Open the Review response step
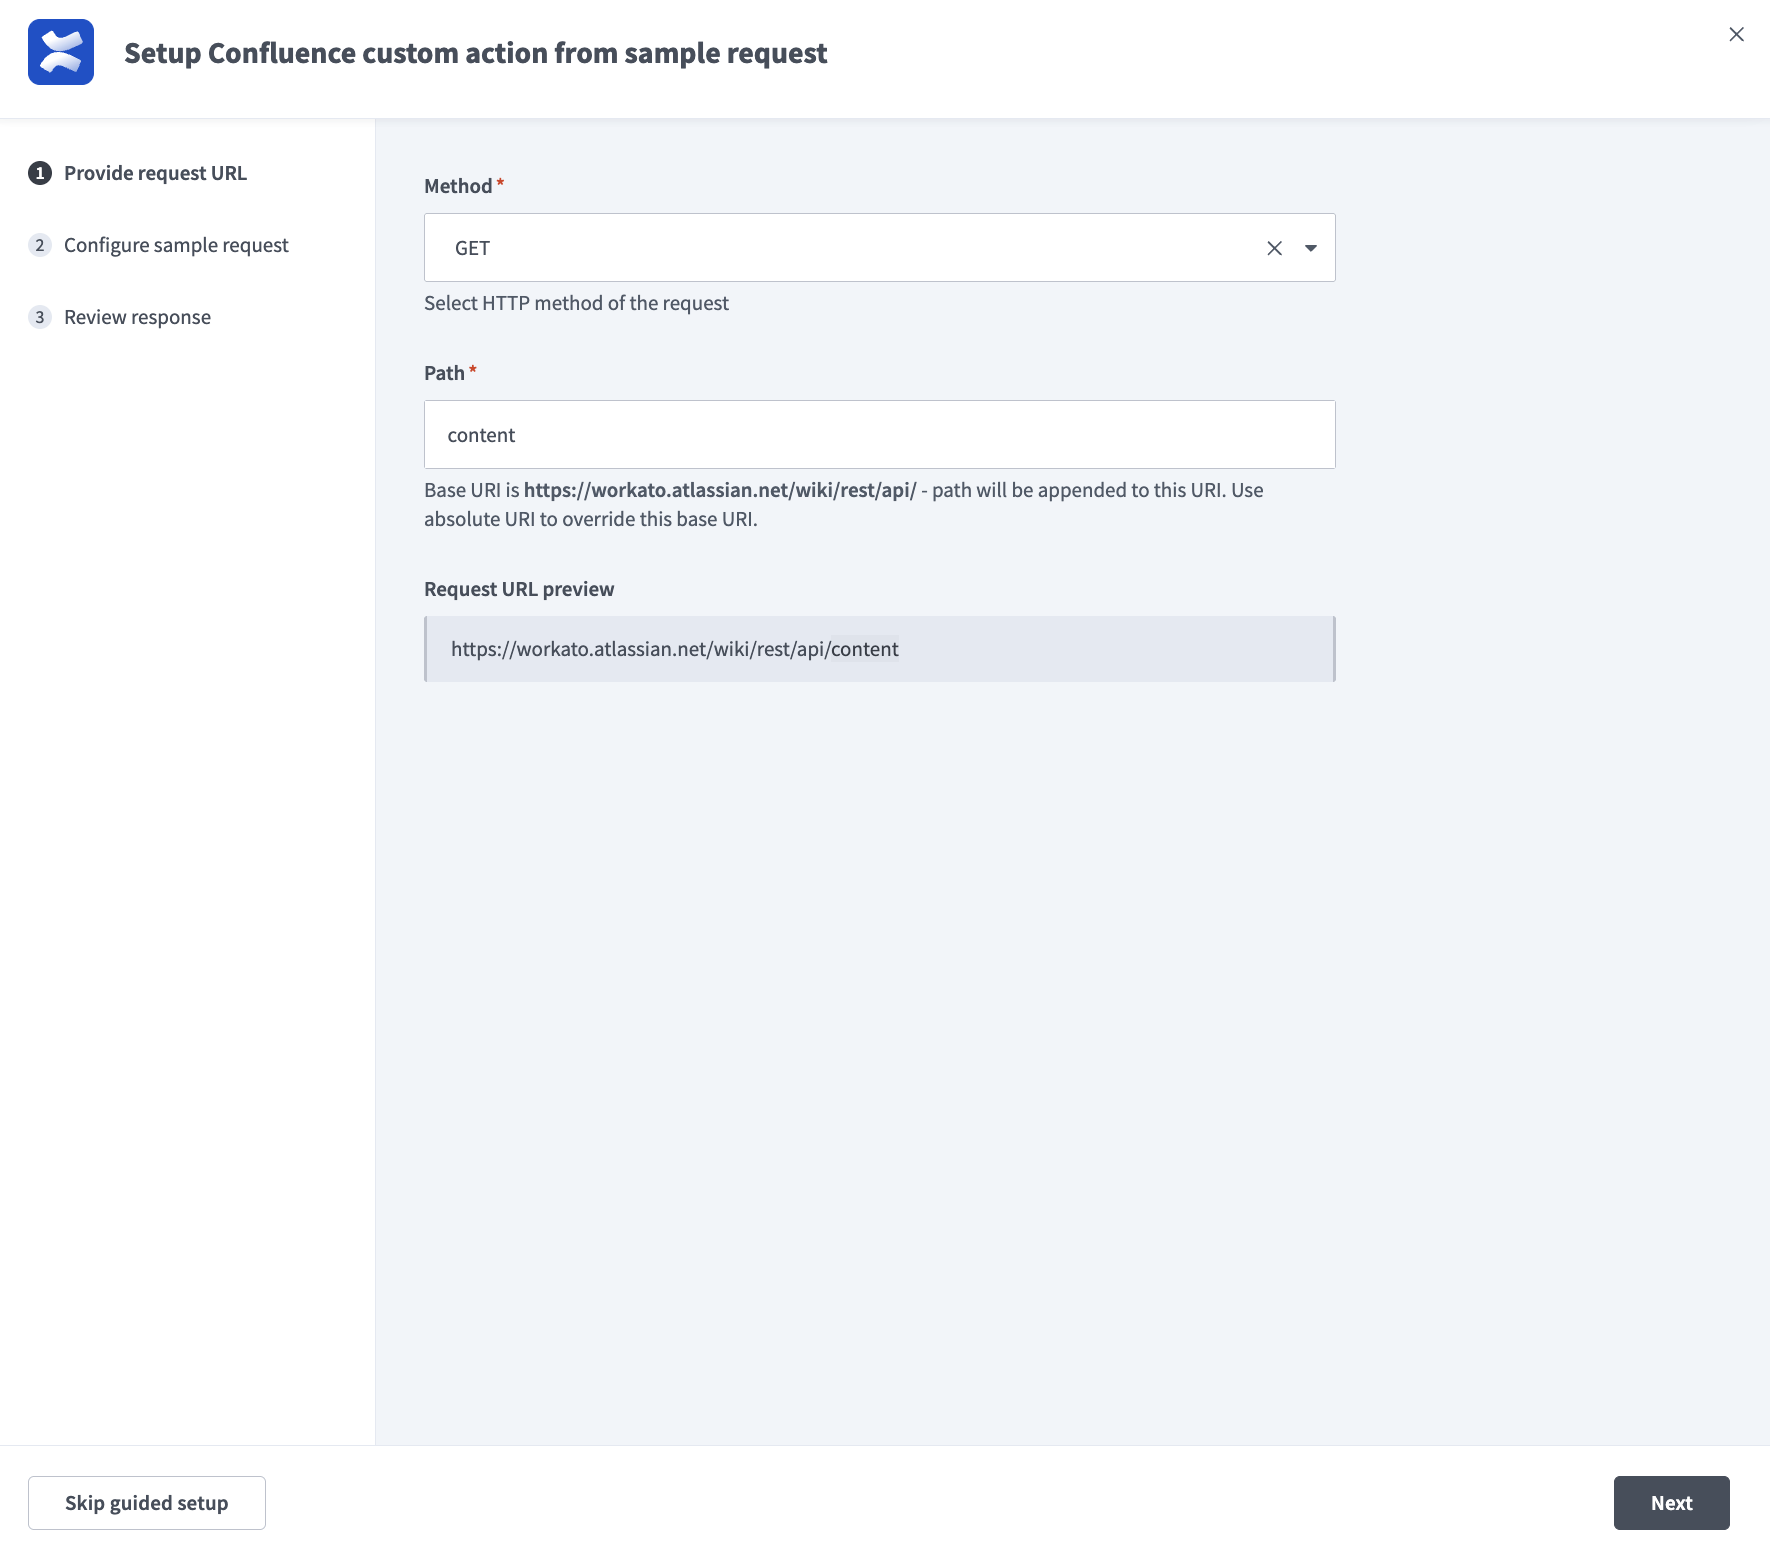Image resolution: width=1770 pixels, height=1548 pixels. (x=137, y=316)
